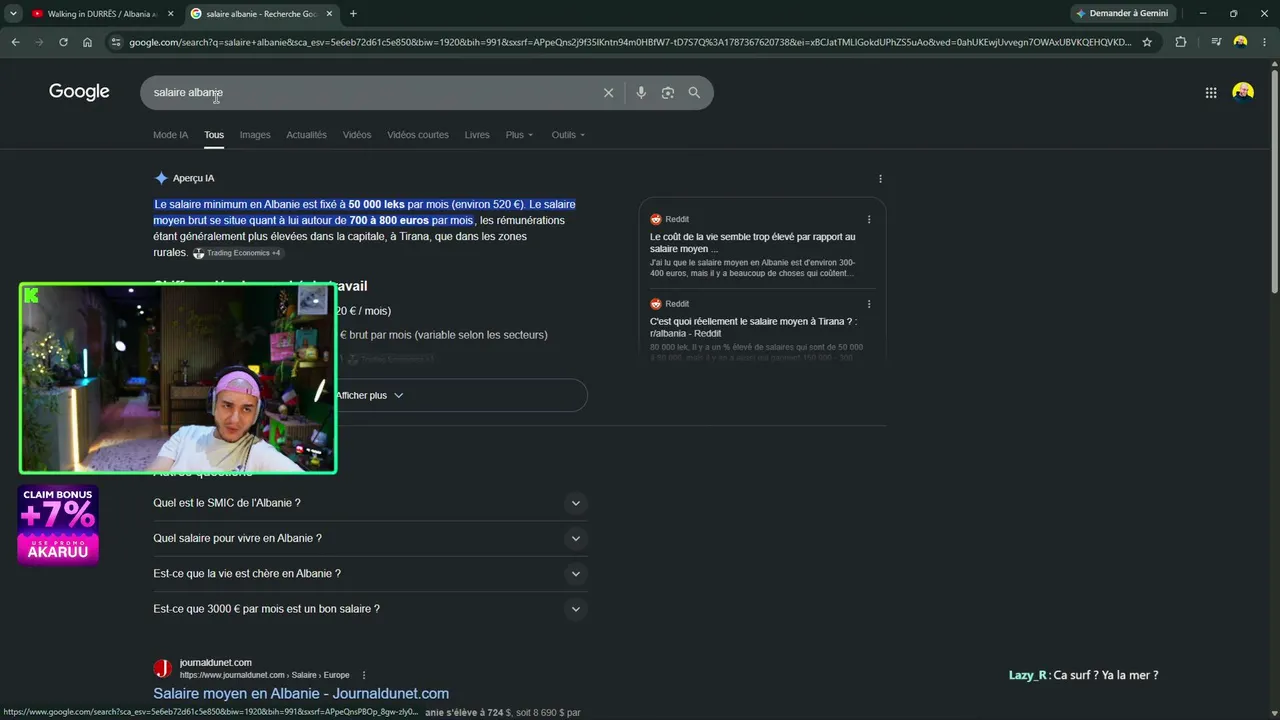
Task: Open the Google apps grid
Action: coord(1211,93)
